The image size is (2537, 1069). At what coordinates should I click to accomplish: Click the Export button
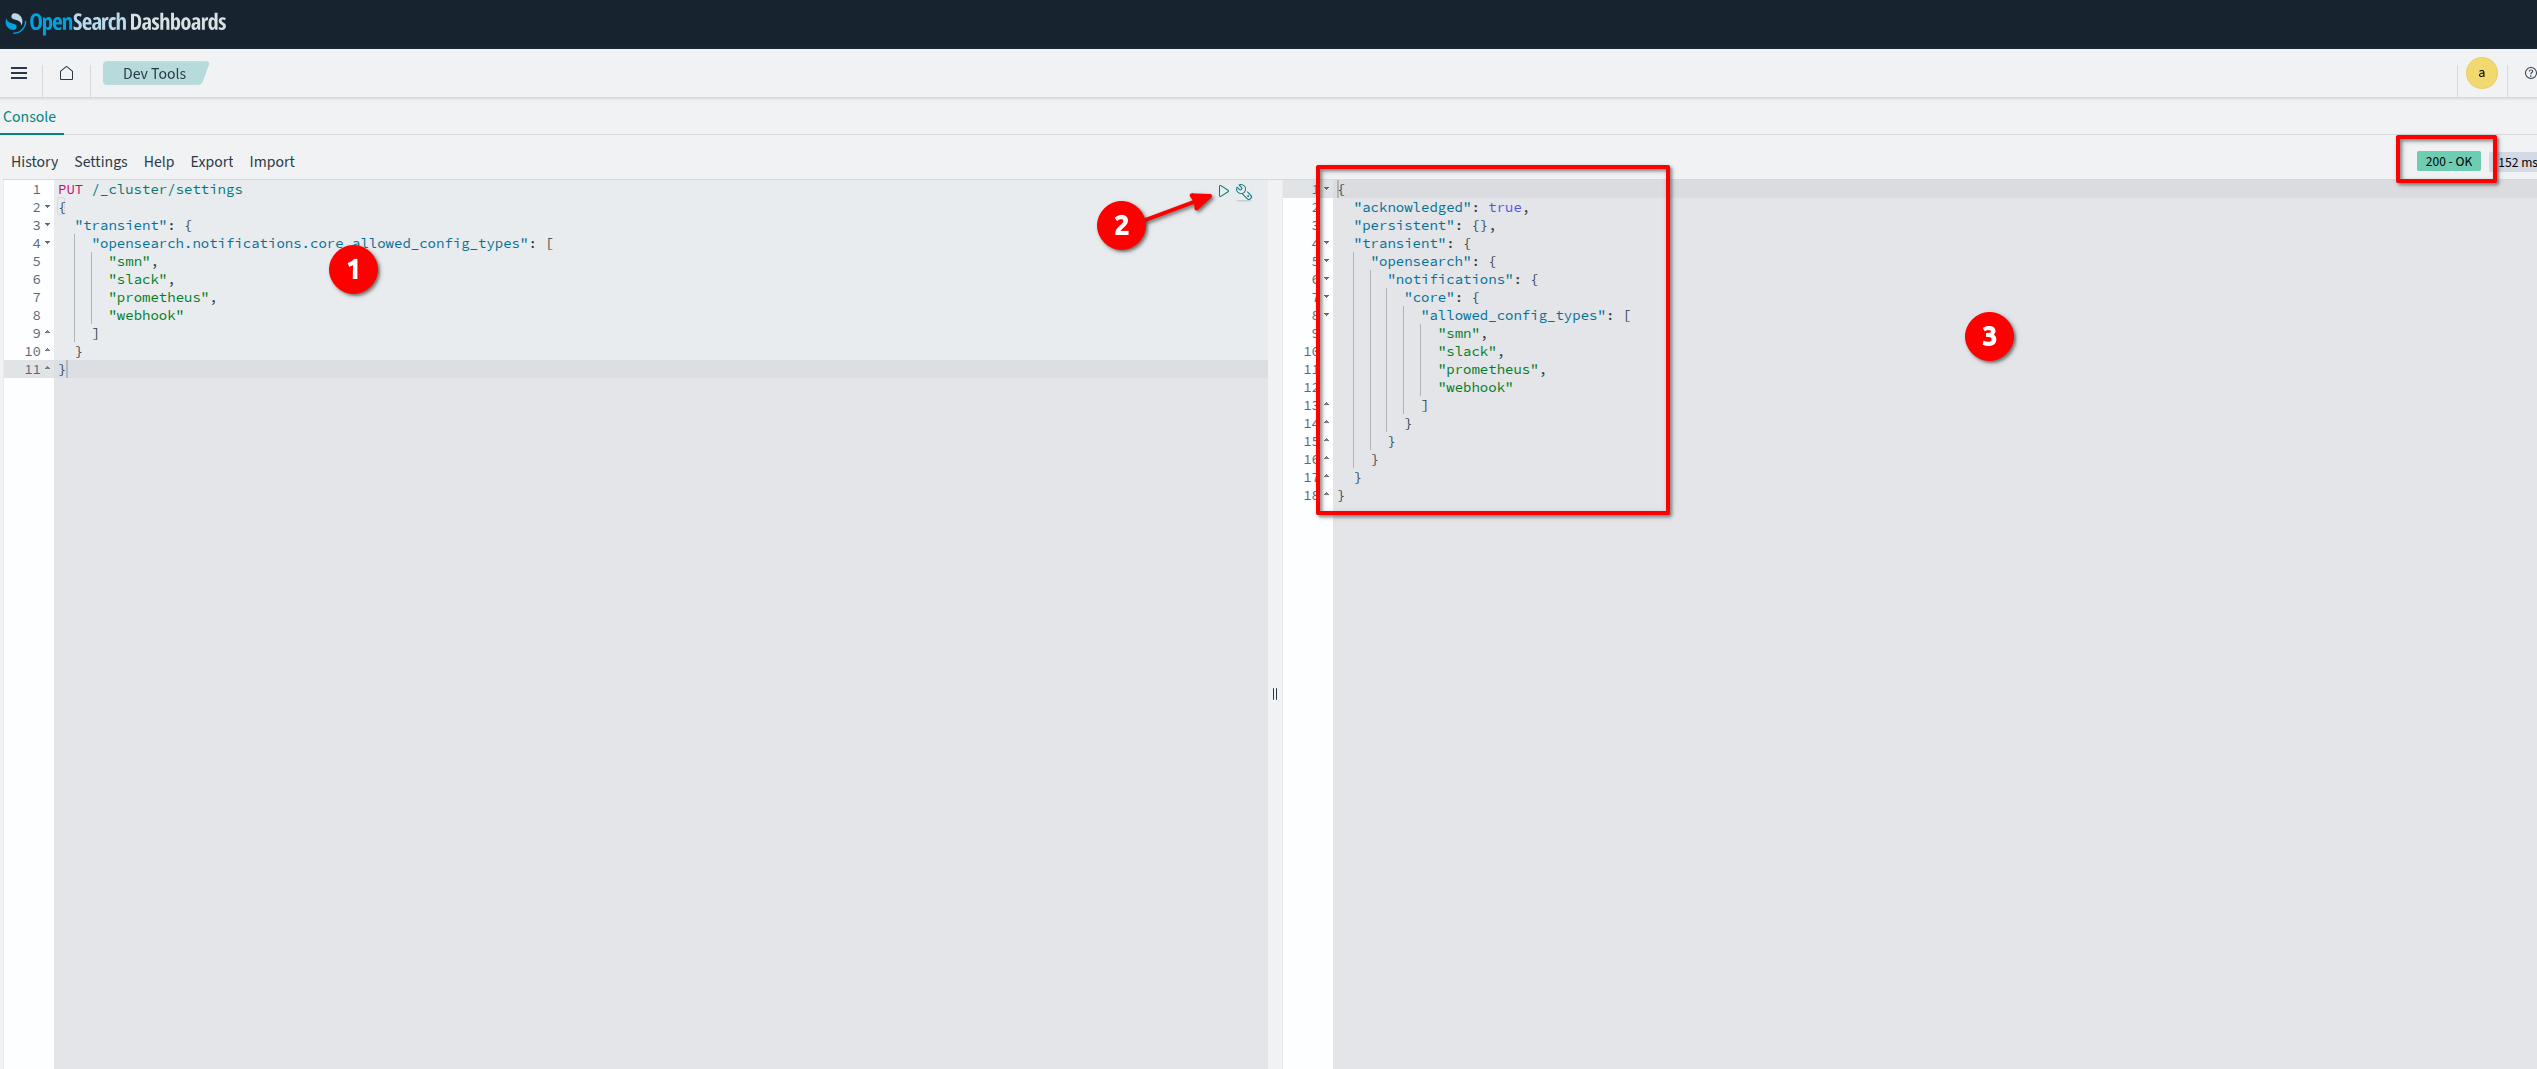pyautogui.click(x=211, y=162)
